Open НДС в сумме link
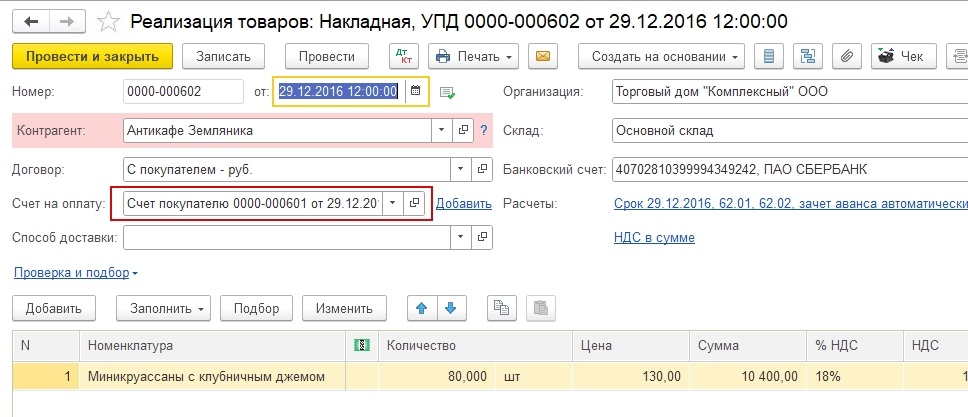This screenshot has height=417, width=968. (x=654, y=238)
